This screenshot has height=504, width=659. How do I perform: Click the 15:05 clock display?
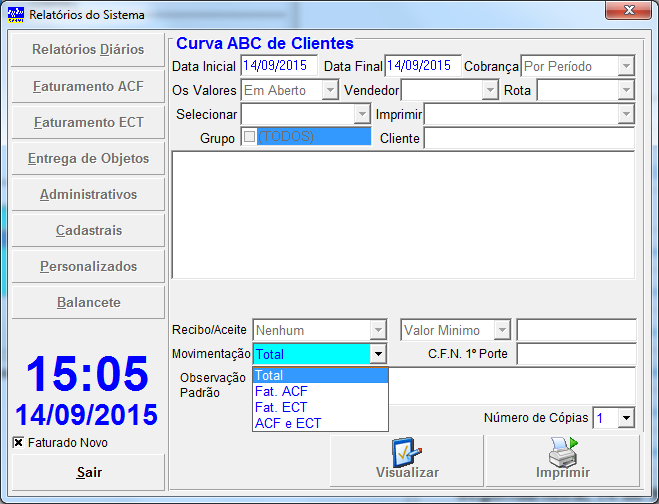[87, 374]
